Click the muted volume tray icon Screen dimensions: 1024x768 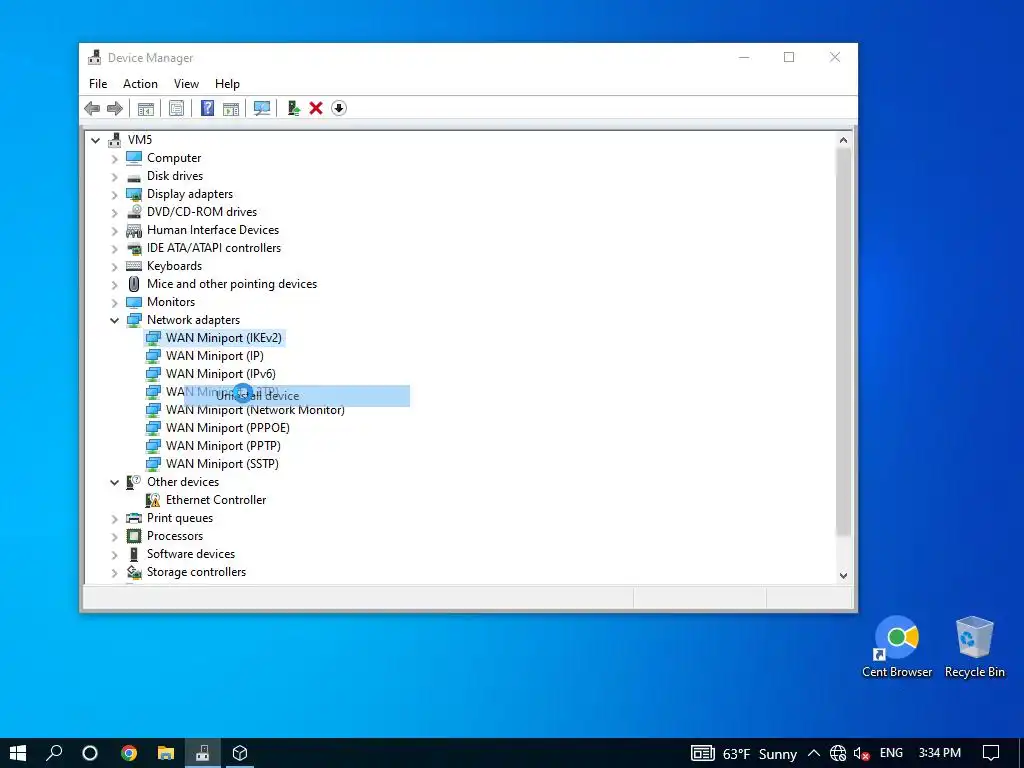(x=861, y=754)
